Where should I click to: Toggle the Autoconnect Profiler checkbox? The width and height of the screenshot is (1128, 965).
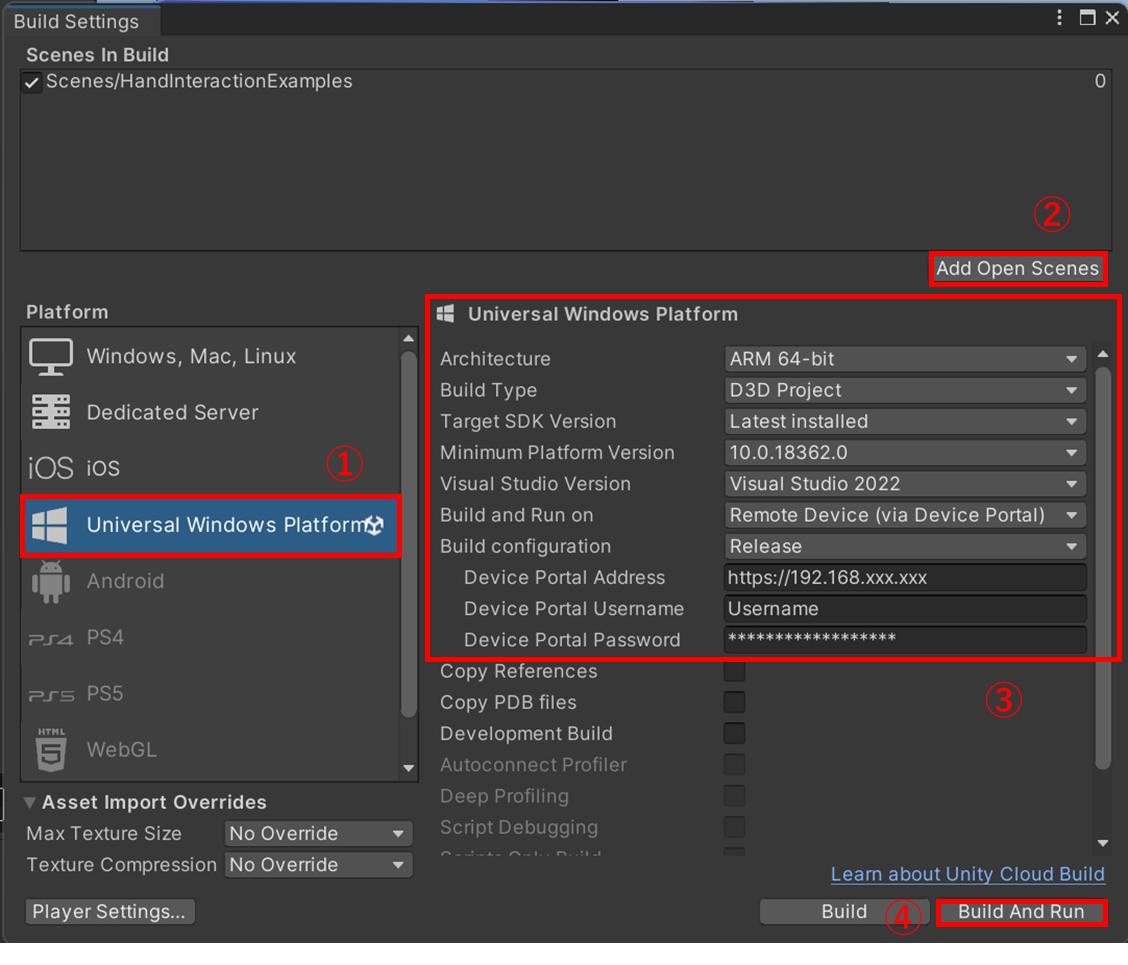pos(734,764)
